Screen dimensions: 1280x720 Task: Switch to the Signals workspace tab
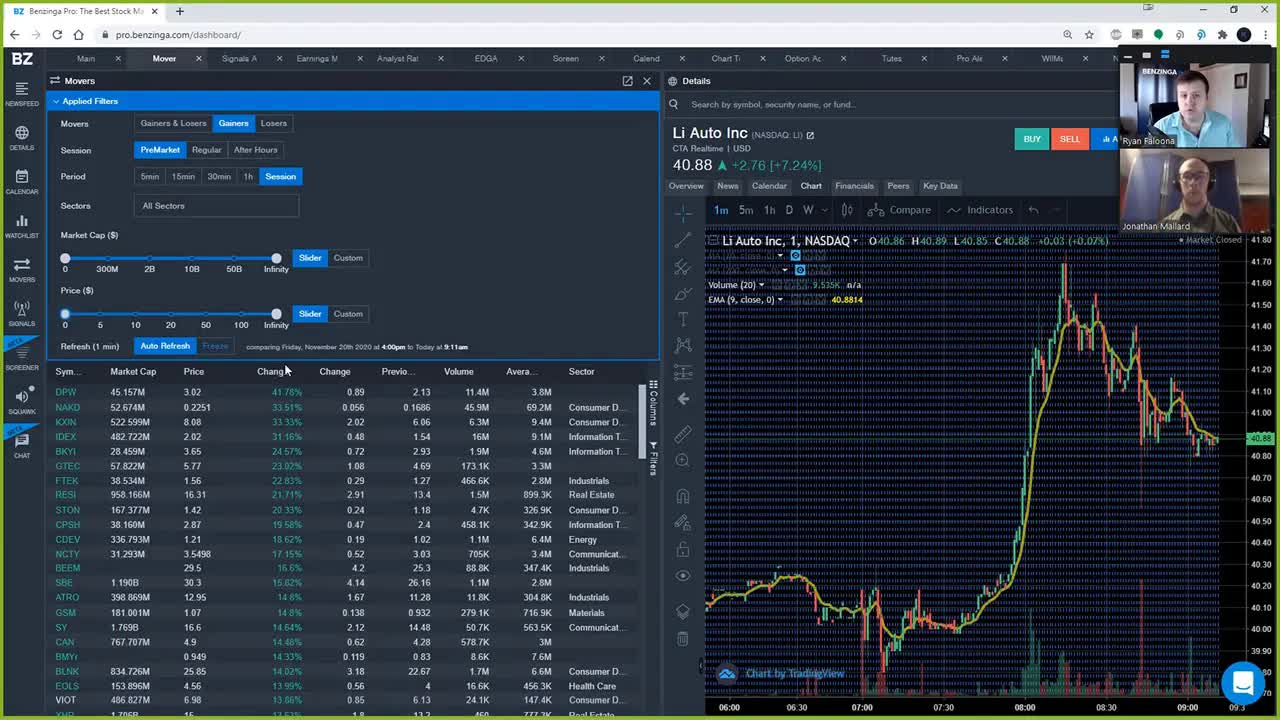[239, 58]
